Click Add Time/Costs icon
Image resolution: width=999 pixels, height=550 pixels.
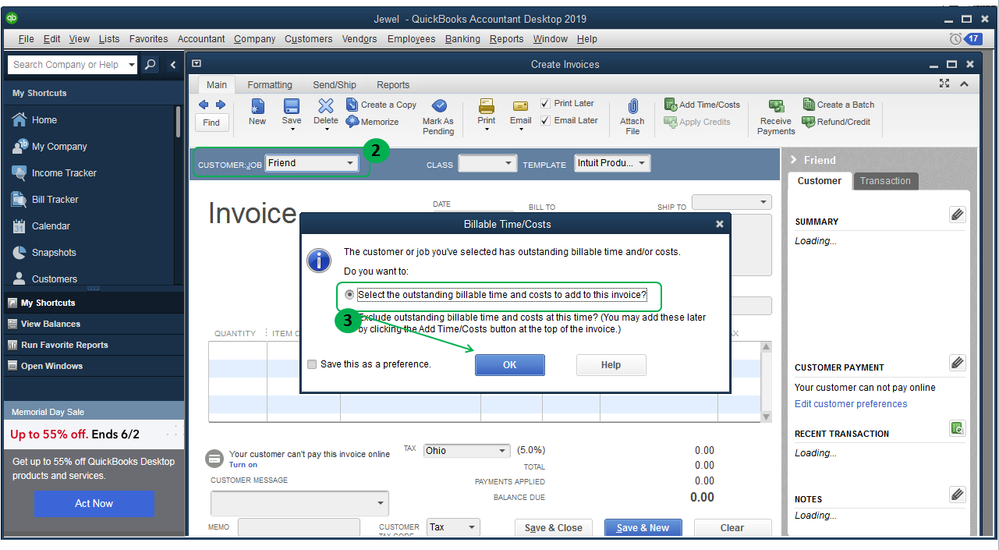[x=670, y=105]
